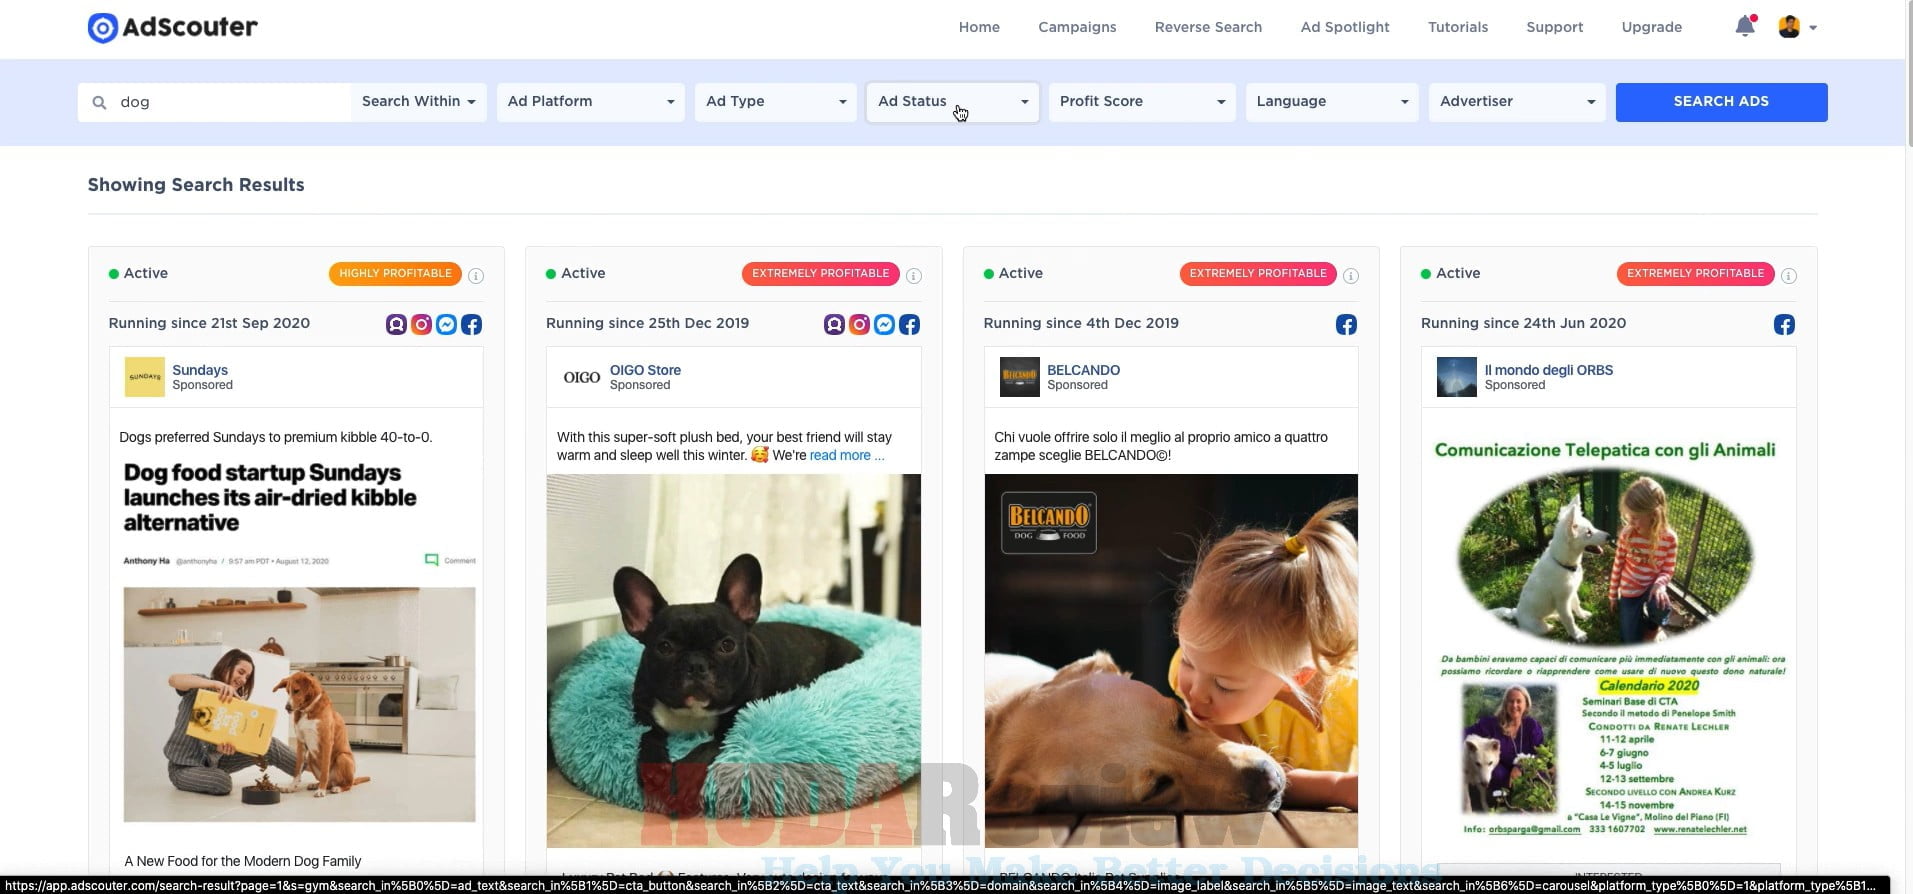Open the Ad Platform dropdown
The width and height of the screenshot is (1913, 894).
590,102
